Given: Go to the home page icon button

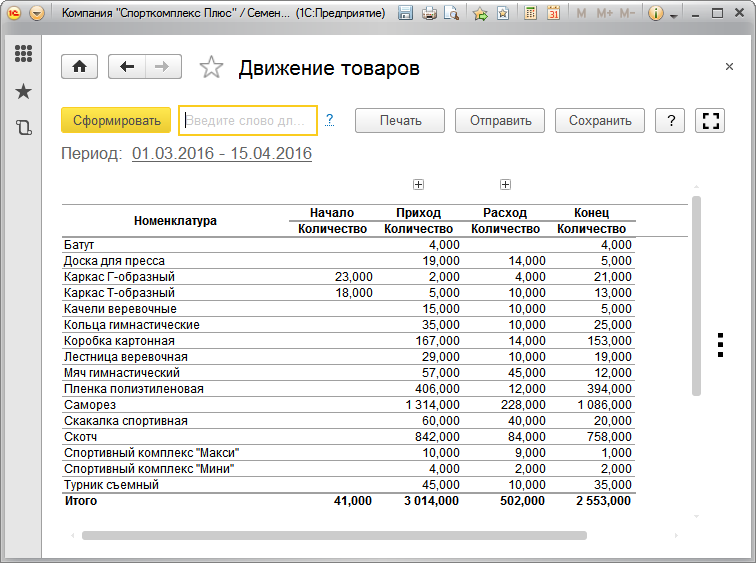Looking at the screenshot, I should [79, 67].
